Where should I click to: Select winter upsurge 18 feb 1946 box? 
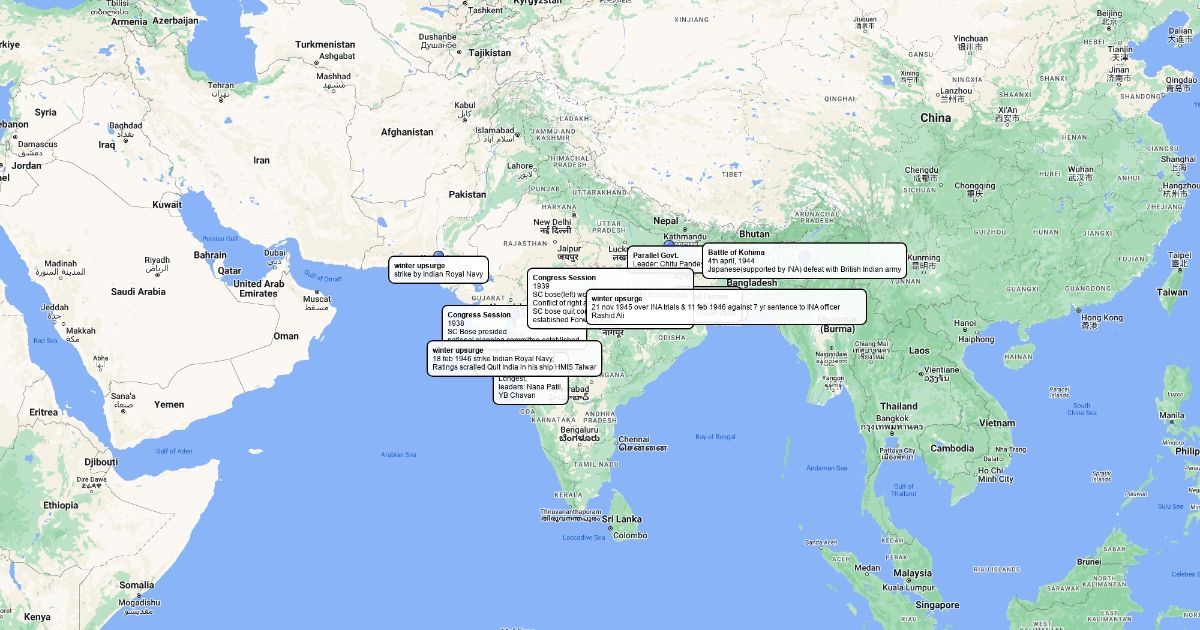(514, 359)
